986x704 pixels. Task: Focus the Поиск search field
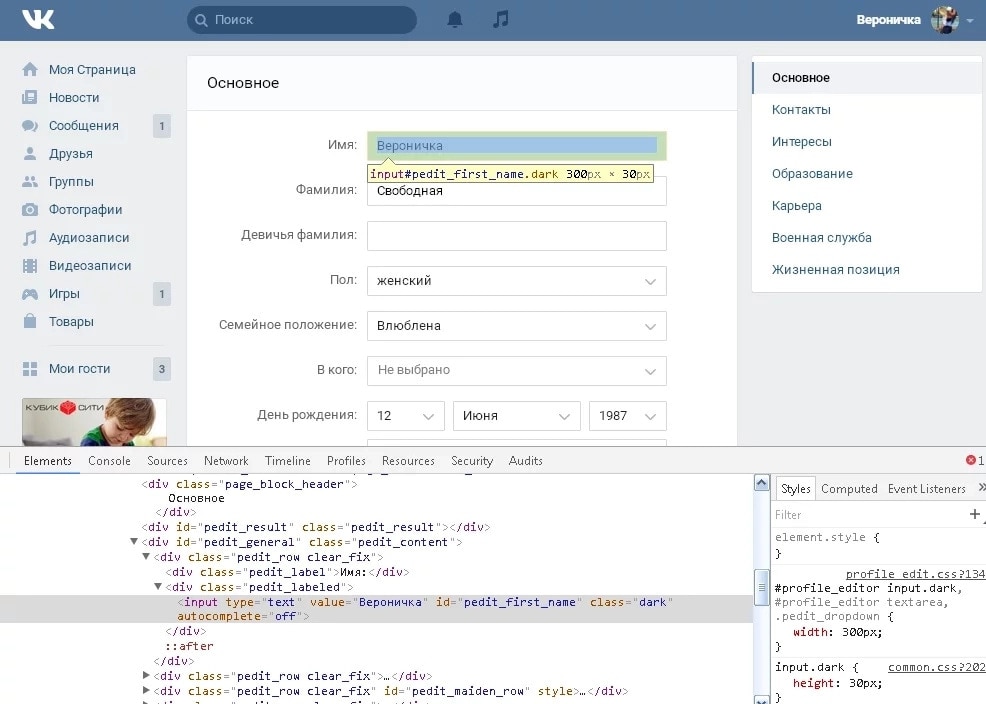coord(302,20)
